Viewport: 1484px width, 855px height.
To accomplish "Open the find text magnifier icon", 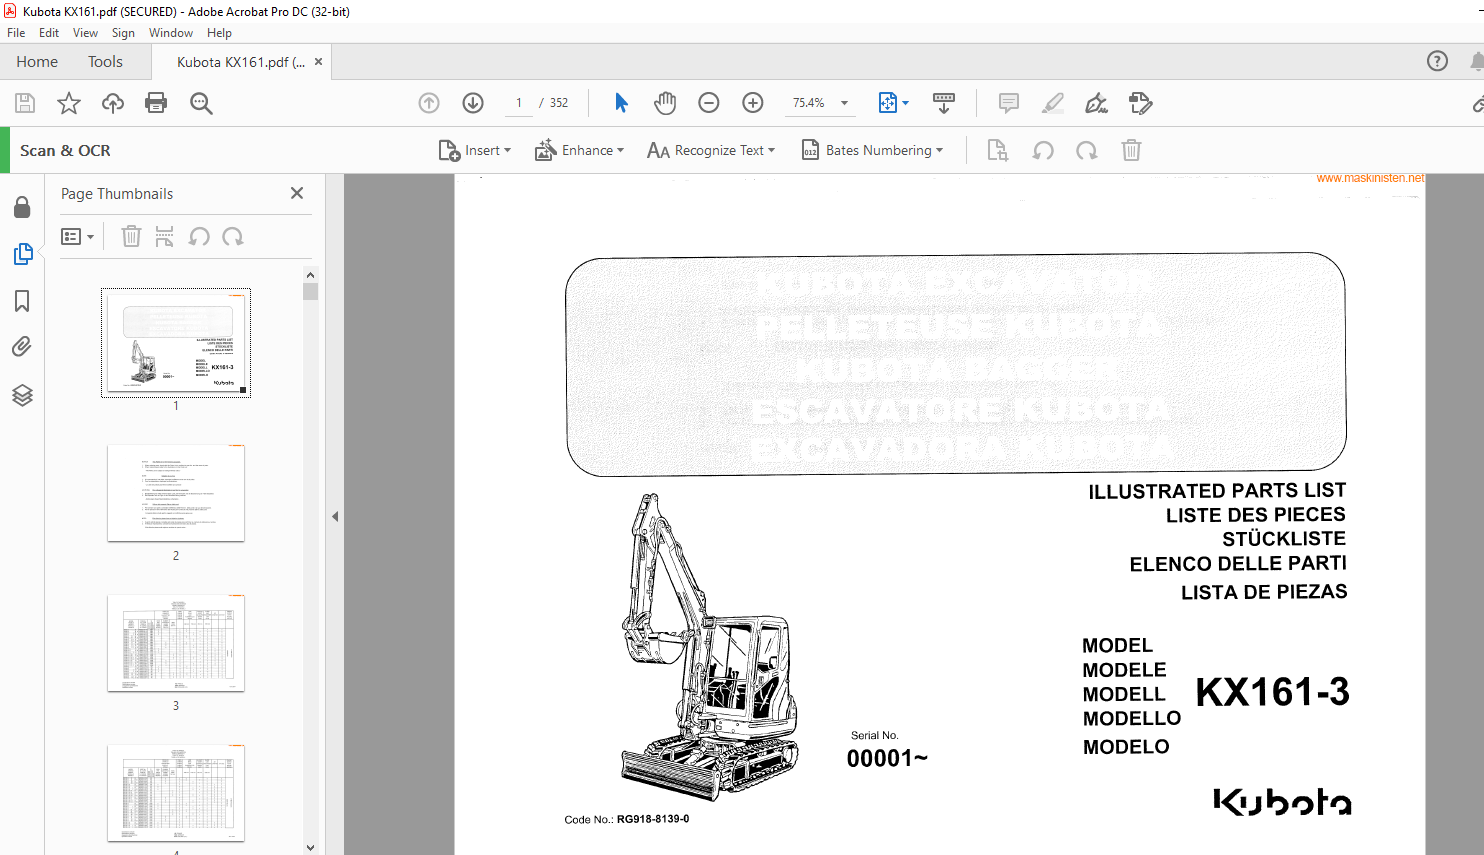I will pos(201,103).
